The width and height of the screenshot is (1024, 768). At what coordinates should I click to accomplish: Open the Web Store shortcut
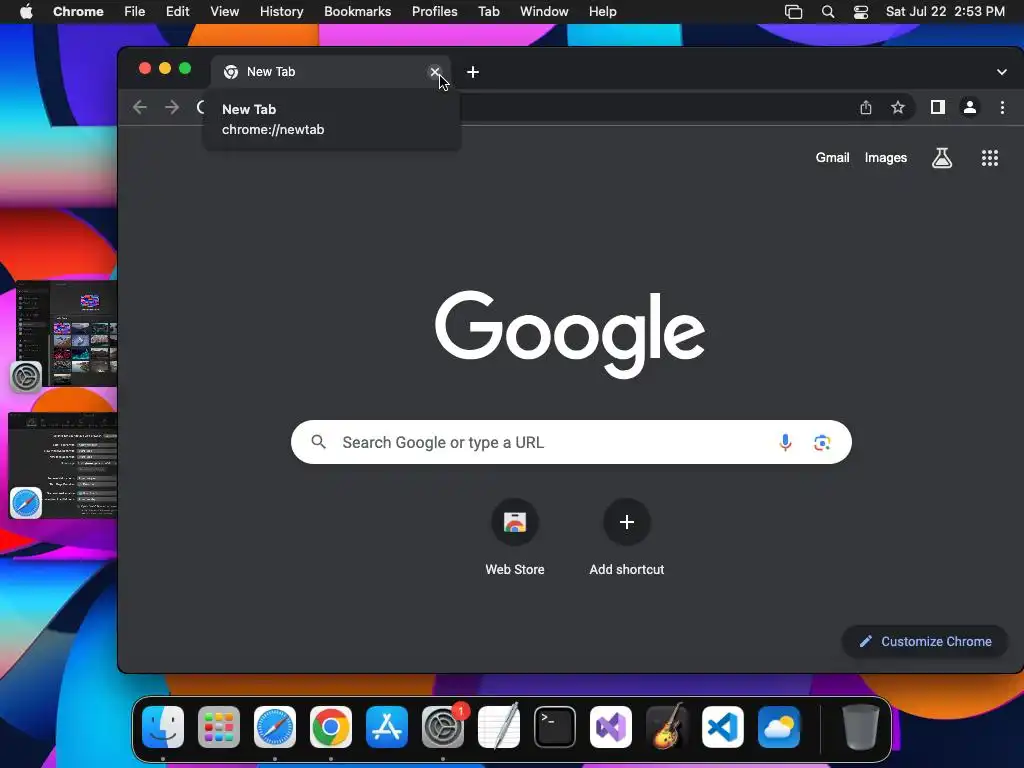(515, 537)
